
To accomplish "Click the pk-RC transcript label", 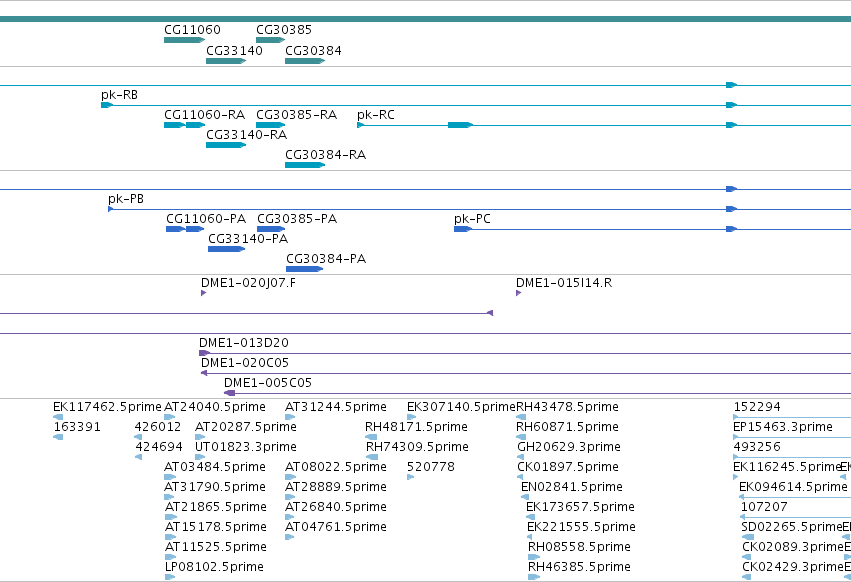I will 376,115.
